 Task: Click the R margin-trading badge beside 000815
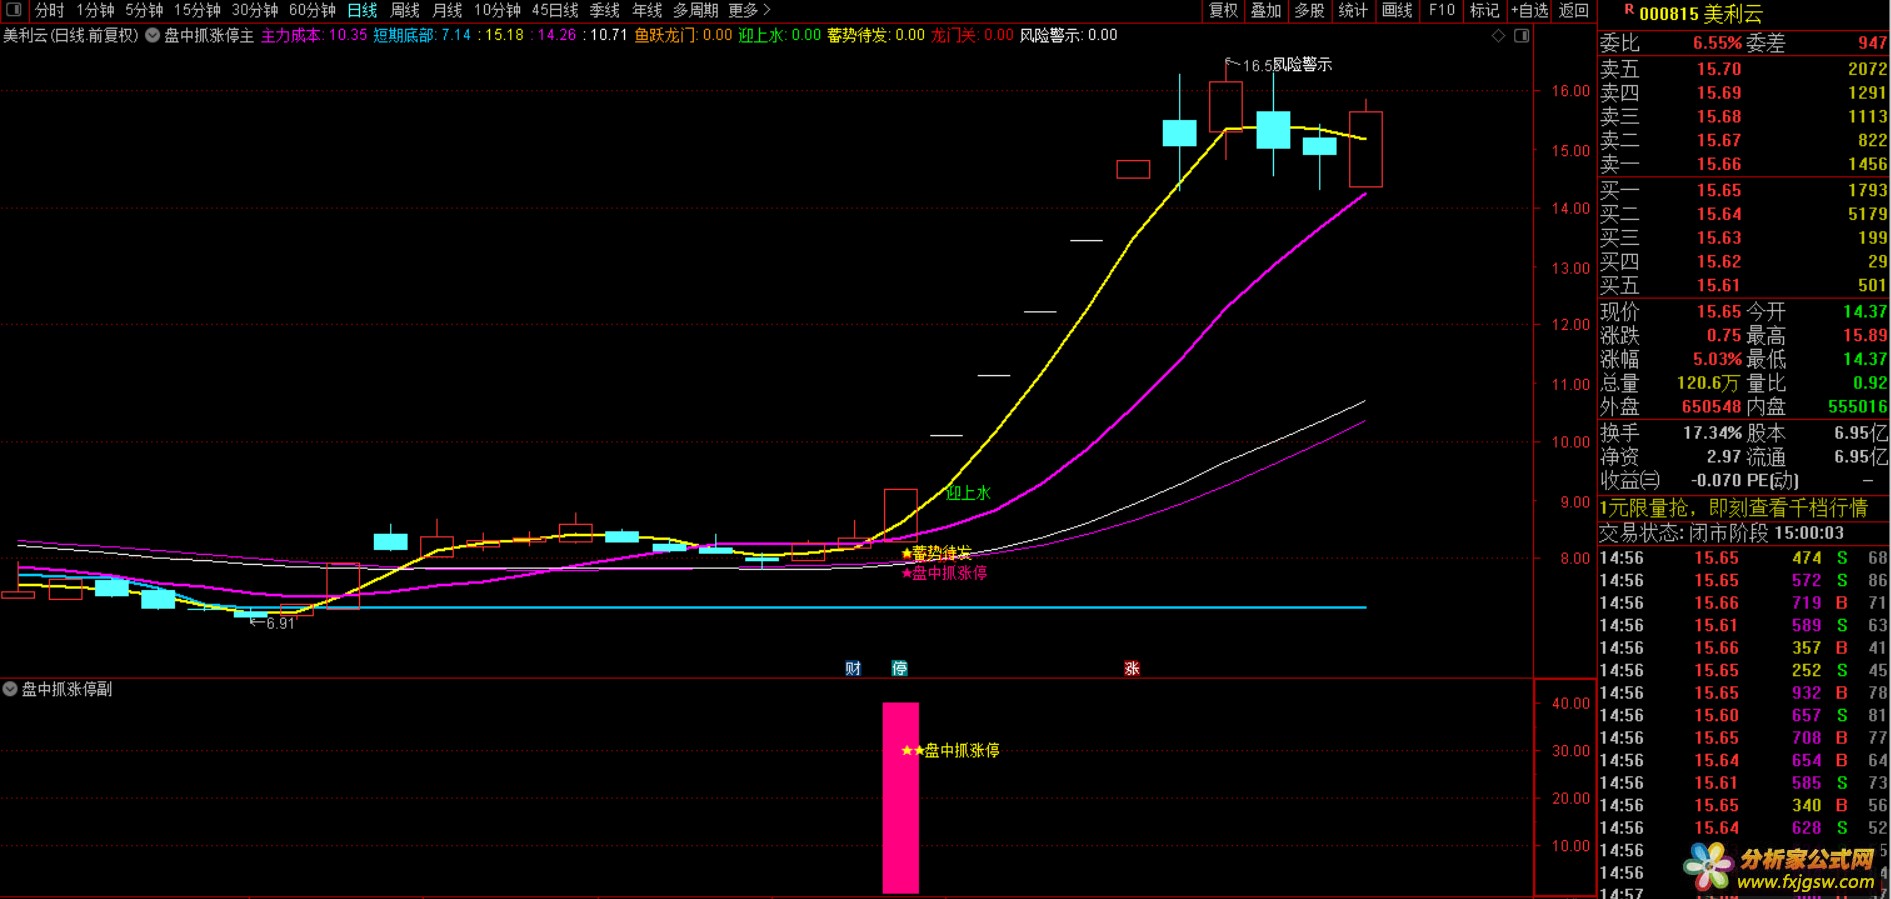(x=1629, y=10)
